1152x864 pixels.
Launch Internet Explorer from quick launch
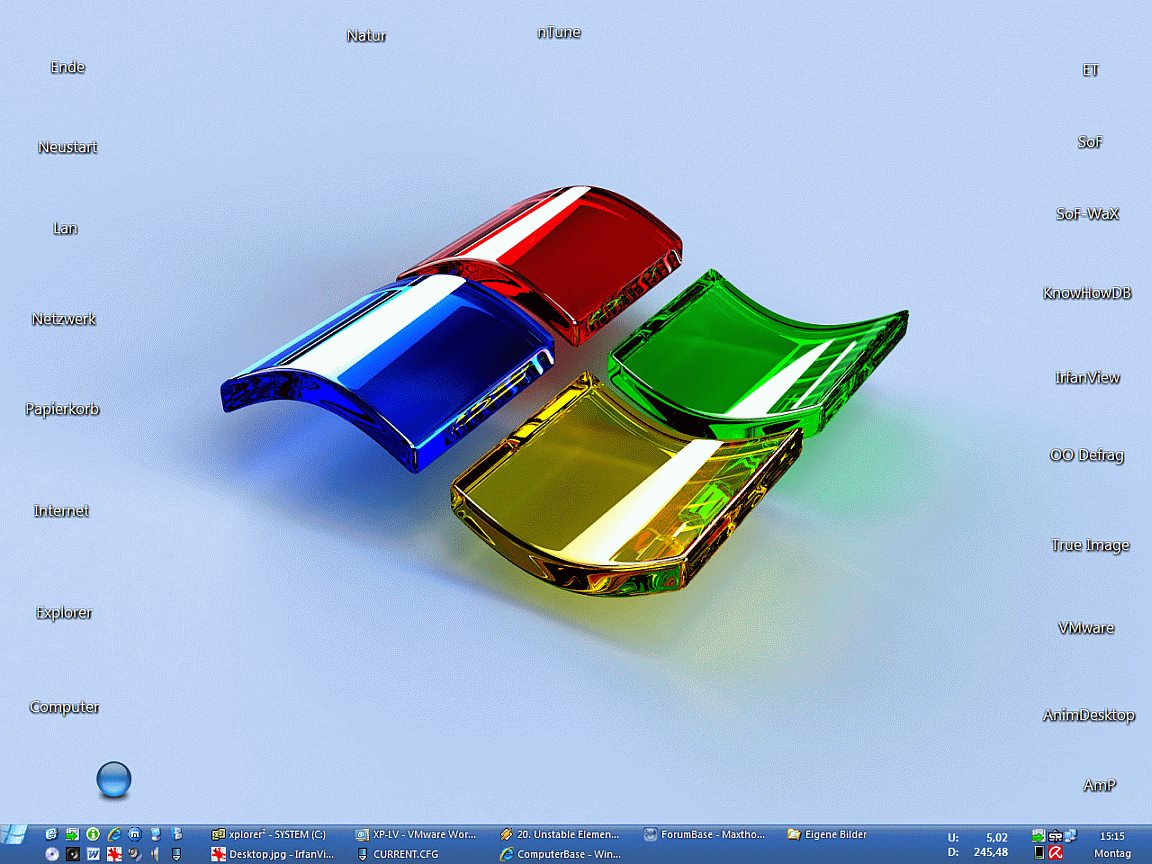(x=114, y=834)
